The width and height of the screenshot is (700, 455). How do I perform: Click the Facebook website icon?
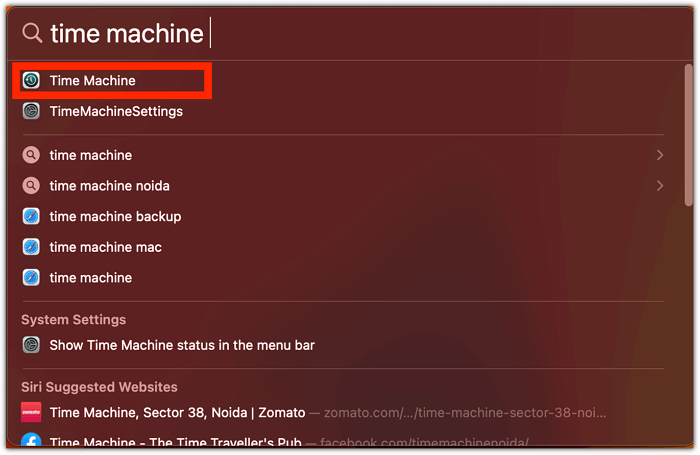click(x=32, y=441)
